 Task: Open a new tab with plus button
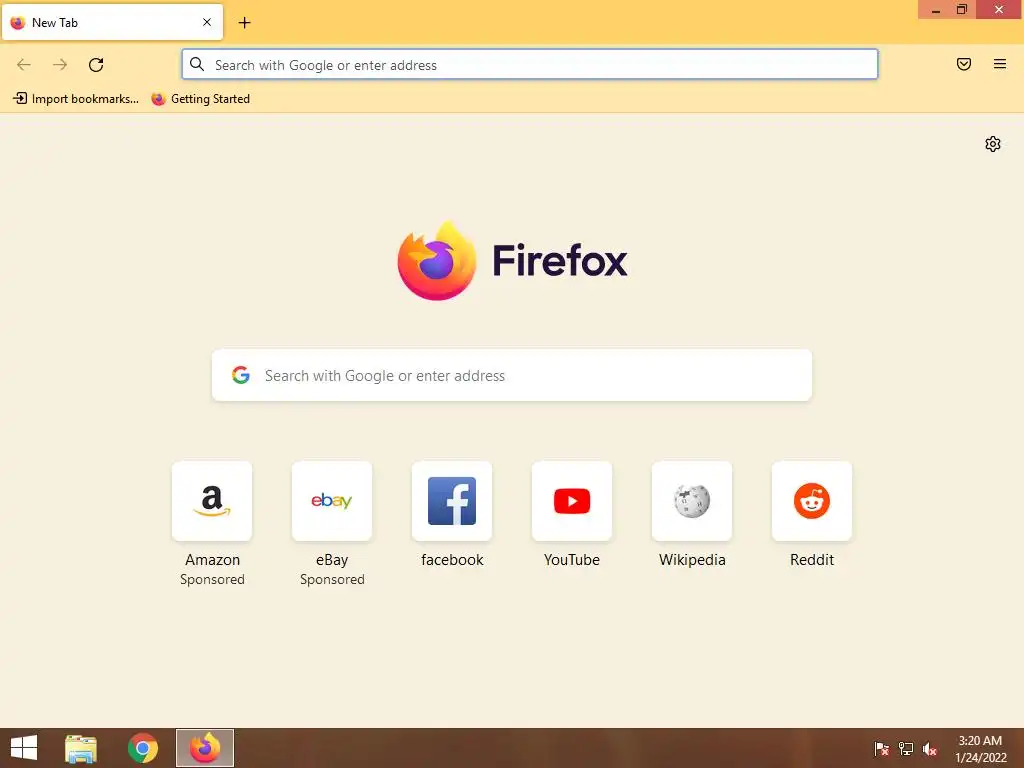click(x=244, y=23)
